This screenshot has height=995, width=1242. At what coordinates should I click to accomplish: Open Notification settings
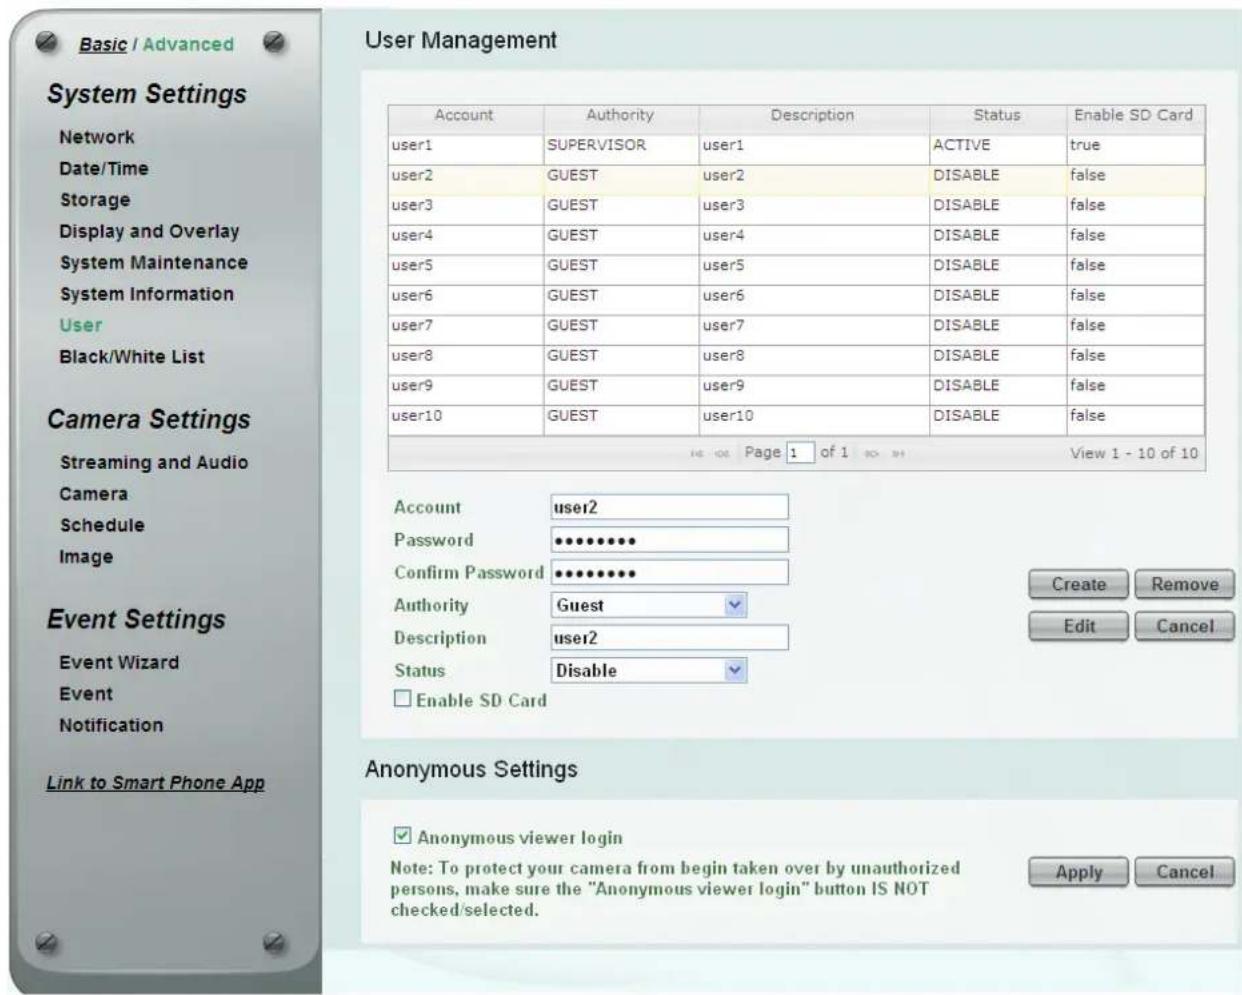coord(110,725)
